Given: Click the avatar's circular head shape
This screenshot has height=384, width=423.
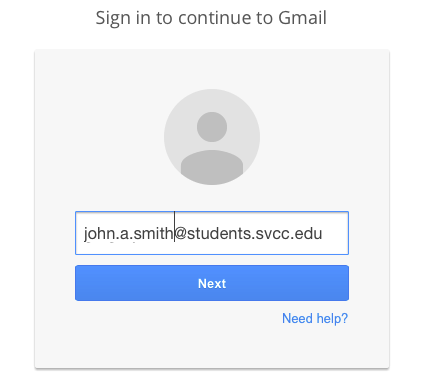Looking at the screenshot, I should click(x=212, y=127).
